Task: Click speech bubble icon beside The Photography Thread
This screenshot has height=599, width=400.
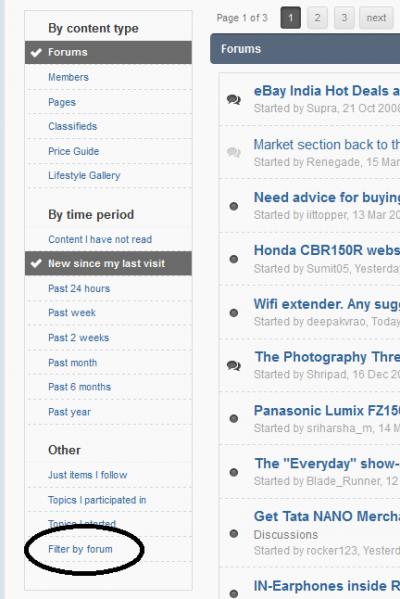Action: coord(233,366)
